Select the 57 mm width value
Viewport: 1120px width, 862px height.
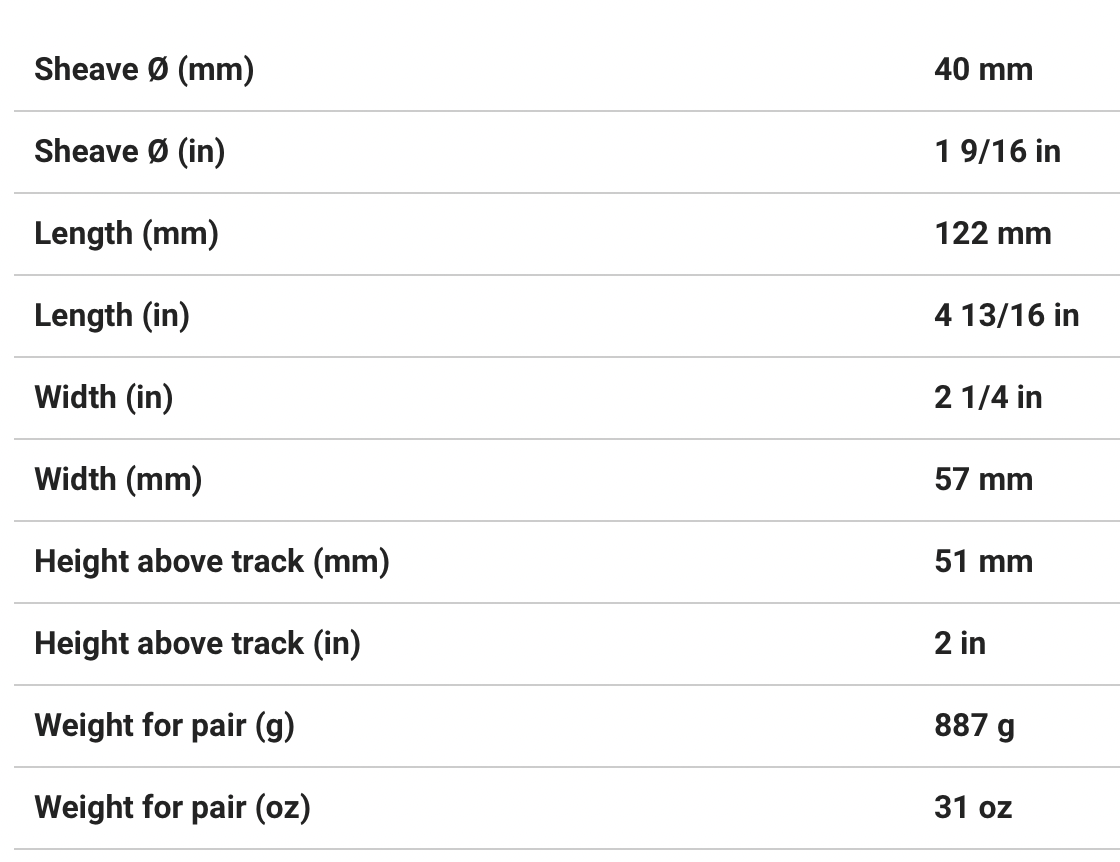983,480
